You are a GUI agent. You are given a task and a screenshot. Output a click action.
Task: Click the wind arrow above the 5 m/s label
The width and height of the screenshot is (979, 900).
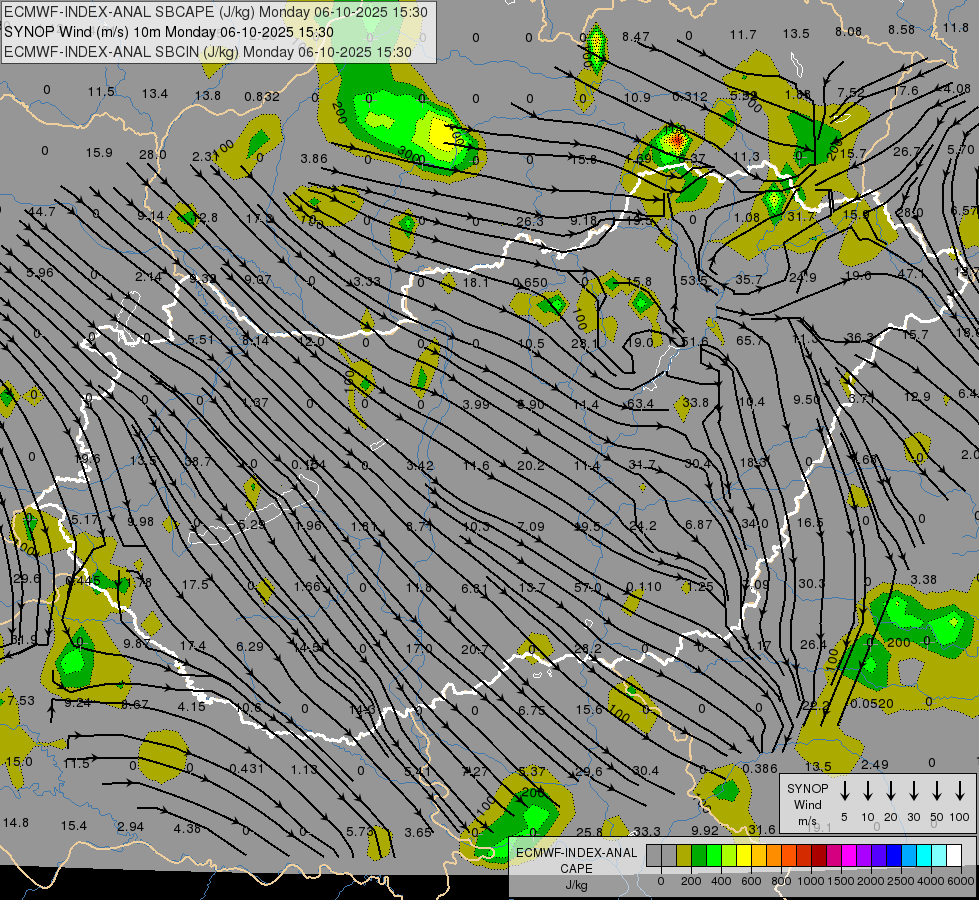point(844,790)
